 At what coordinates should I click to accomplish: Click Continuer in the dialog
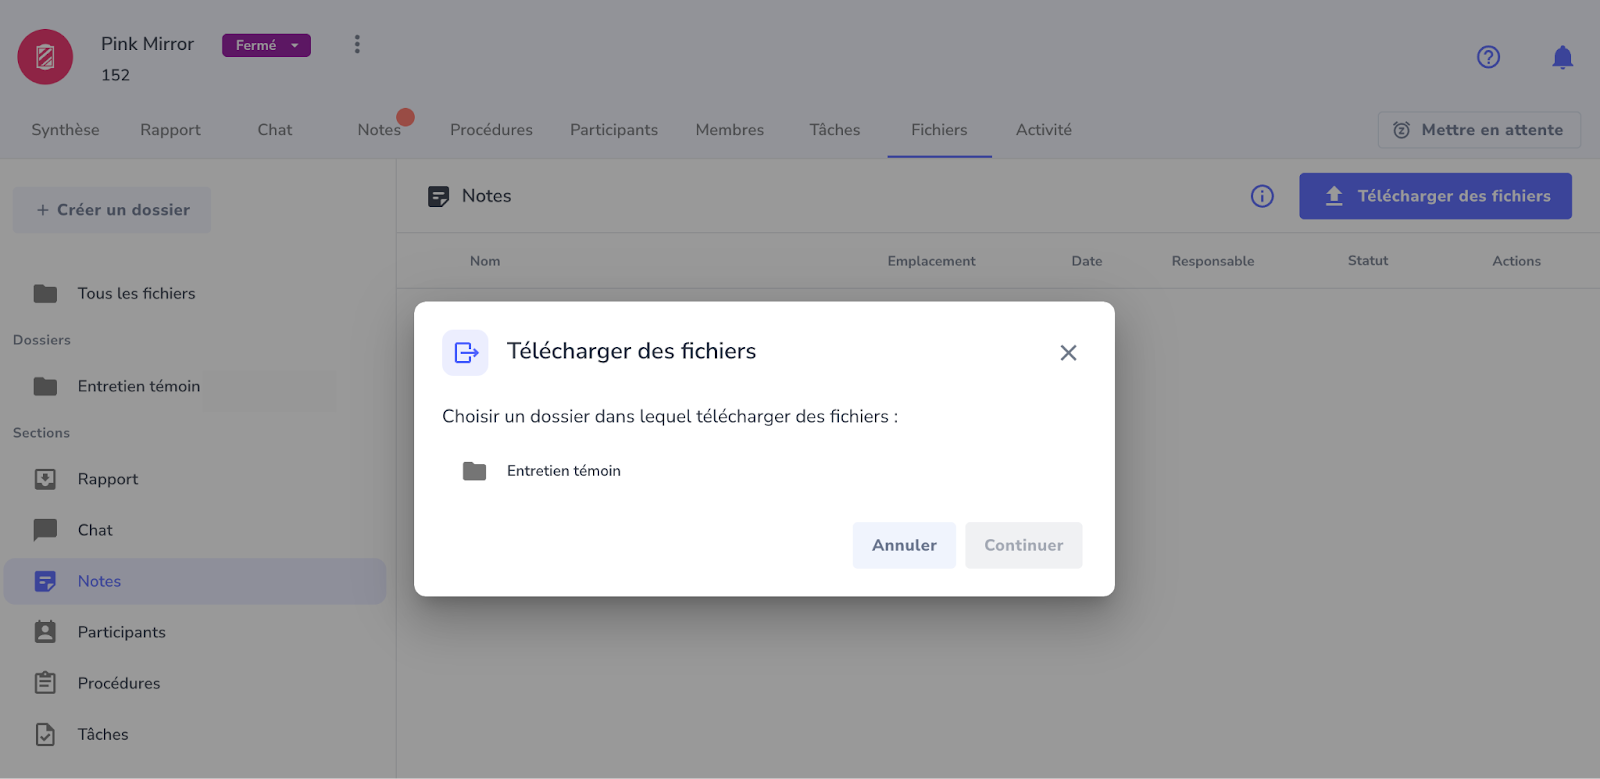[1024, 545]
